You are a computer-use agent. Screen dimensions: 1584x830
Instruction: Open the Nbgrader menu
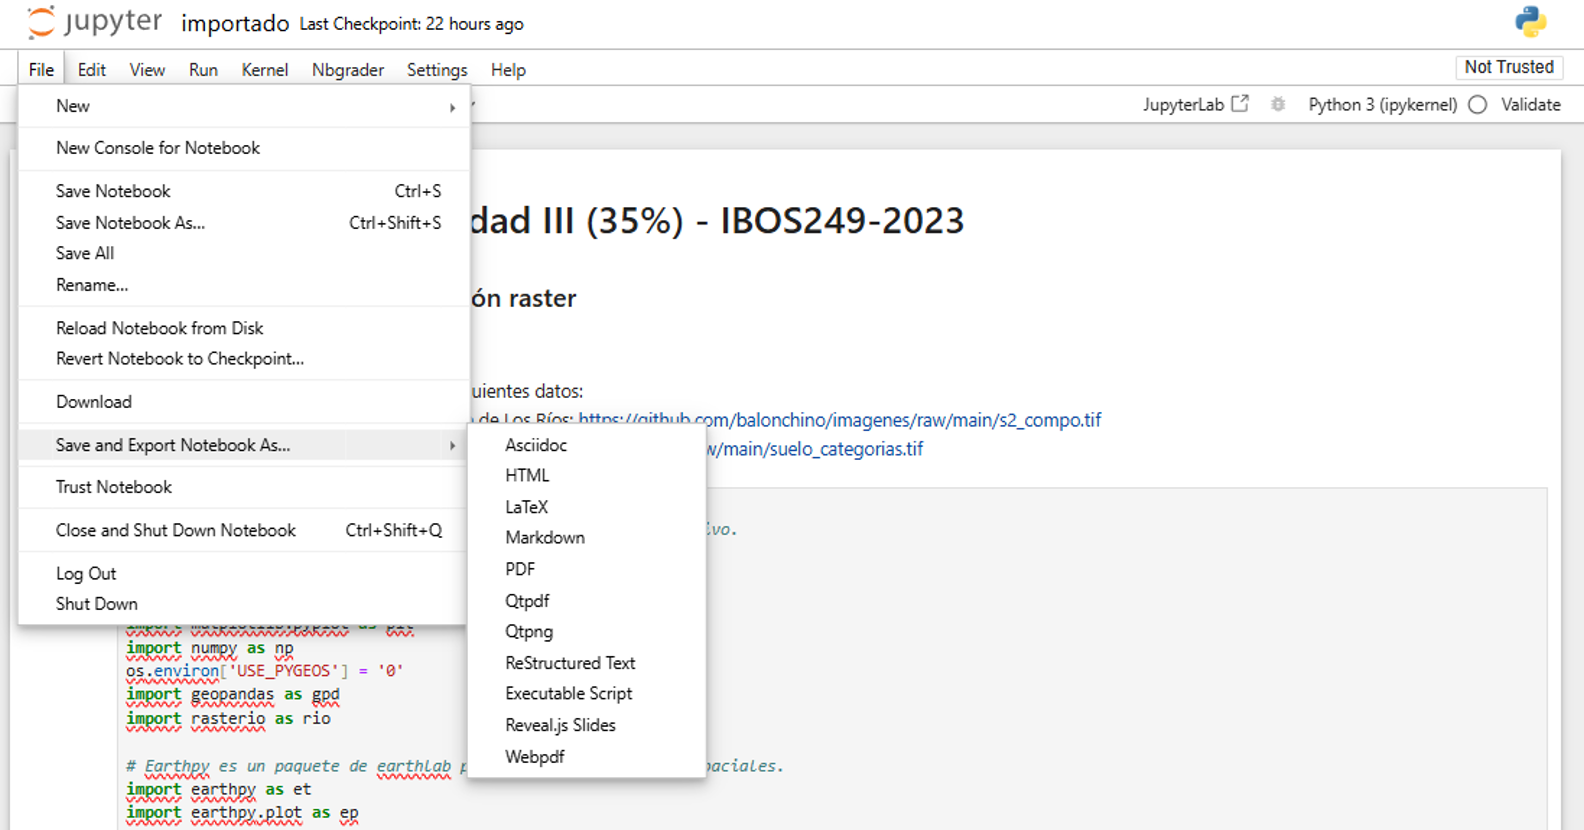[347, 70]
